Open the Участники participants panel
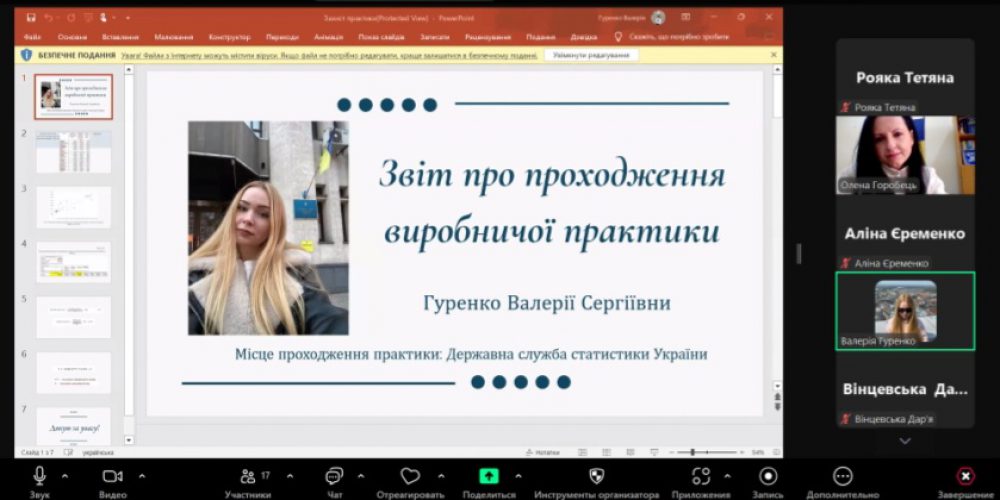1000x500 pixels. point(247,476)
